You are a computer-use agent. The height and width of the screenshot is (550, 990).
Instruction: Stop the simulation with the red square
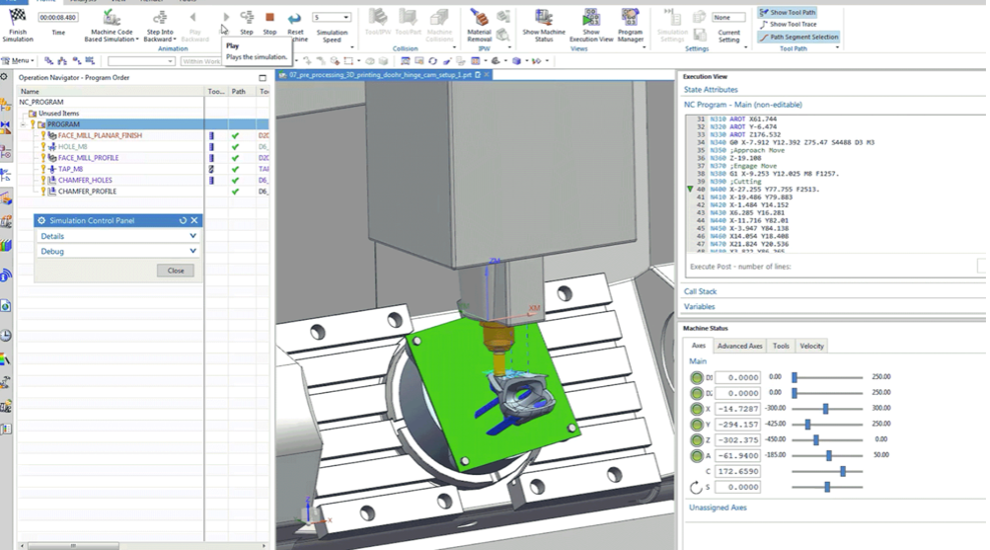click(x=270, y=17)
